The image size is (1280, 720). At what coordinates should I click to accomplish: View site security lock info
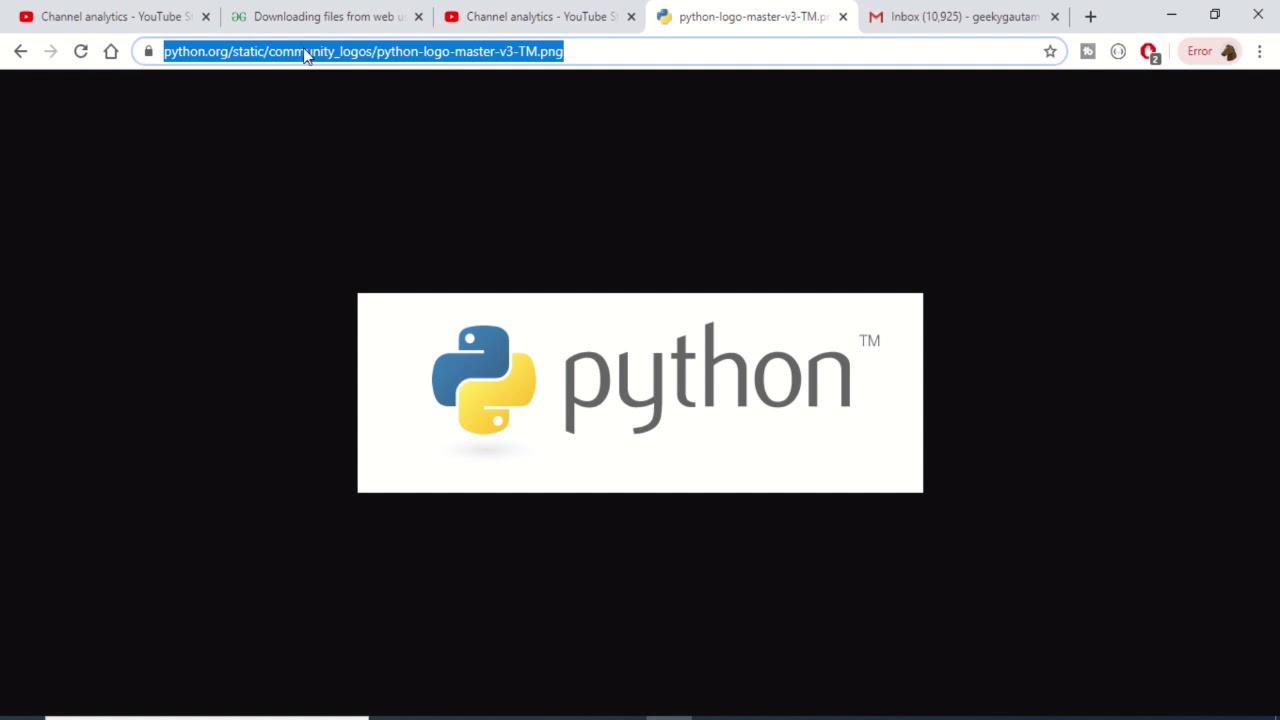click(x=148, y=51)
